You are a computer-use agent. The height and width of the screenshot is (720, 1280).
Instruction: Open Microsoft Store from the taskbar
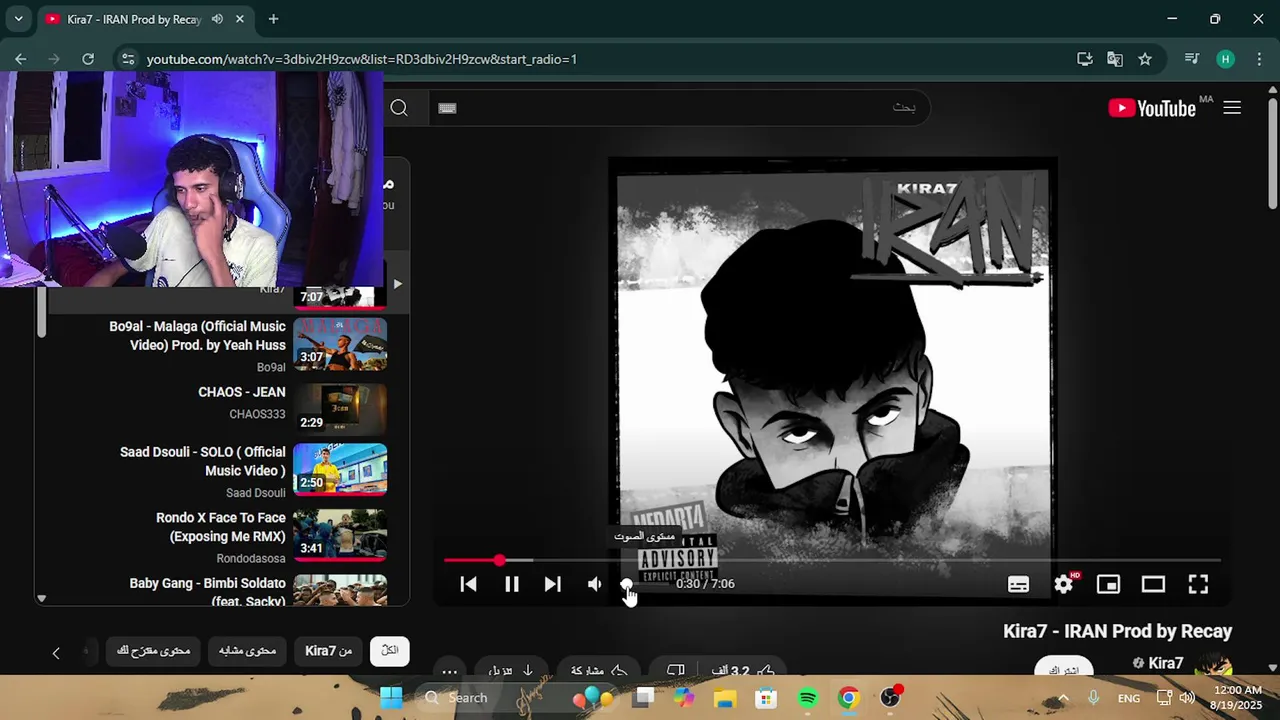[x=765, y=698]
